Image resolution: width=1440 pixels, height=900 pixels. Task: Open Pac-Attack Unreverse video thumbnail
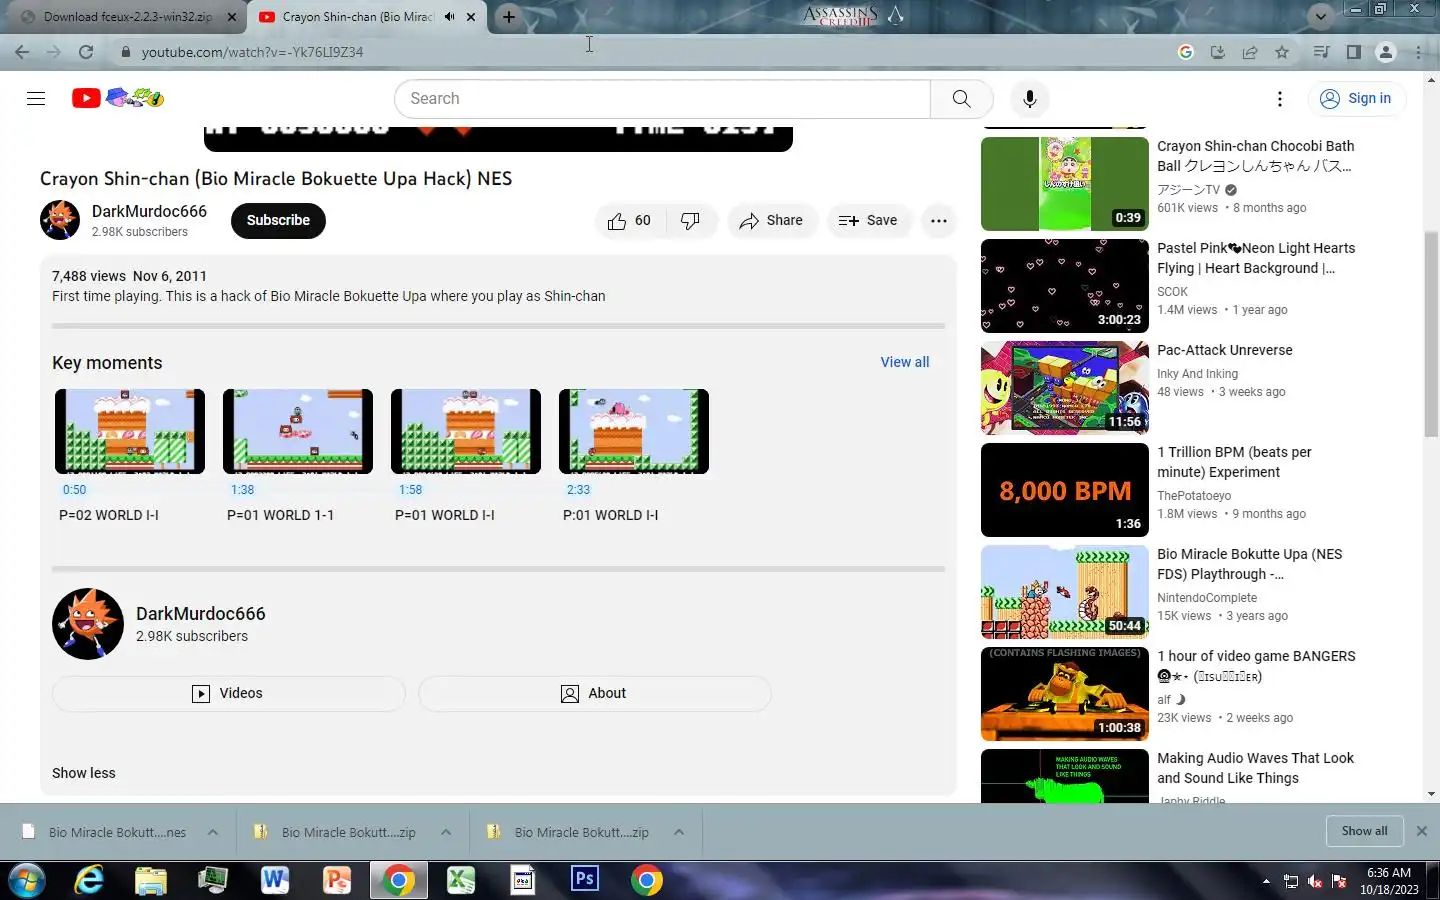tap(1065, 388)
